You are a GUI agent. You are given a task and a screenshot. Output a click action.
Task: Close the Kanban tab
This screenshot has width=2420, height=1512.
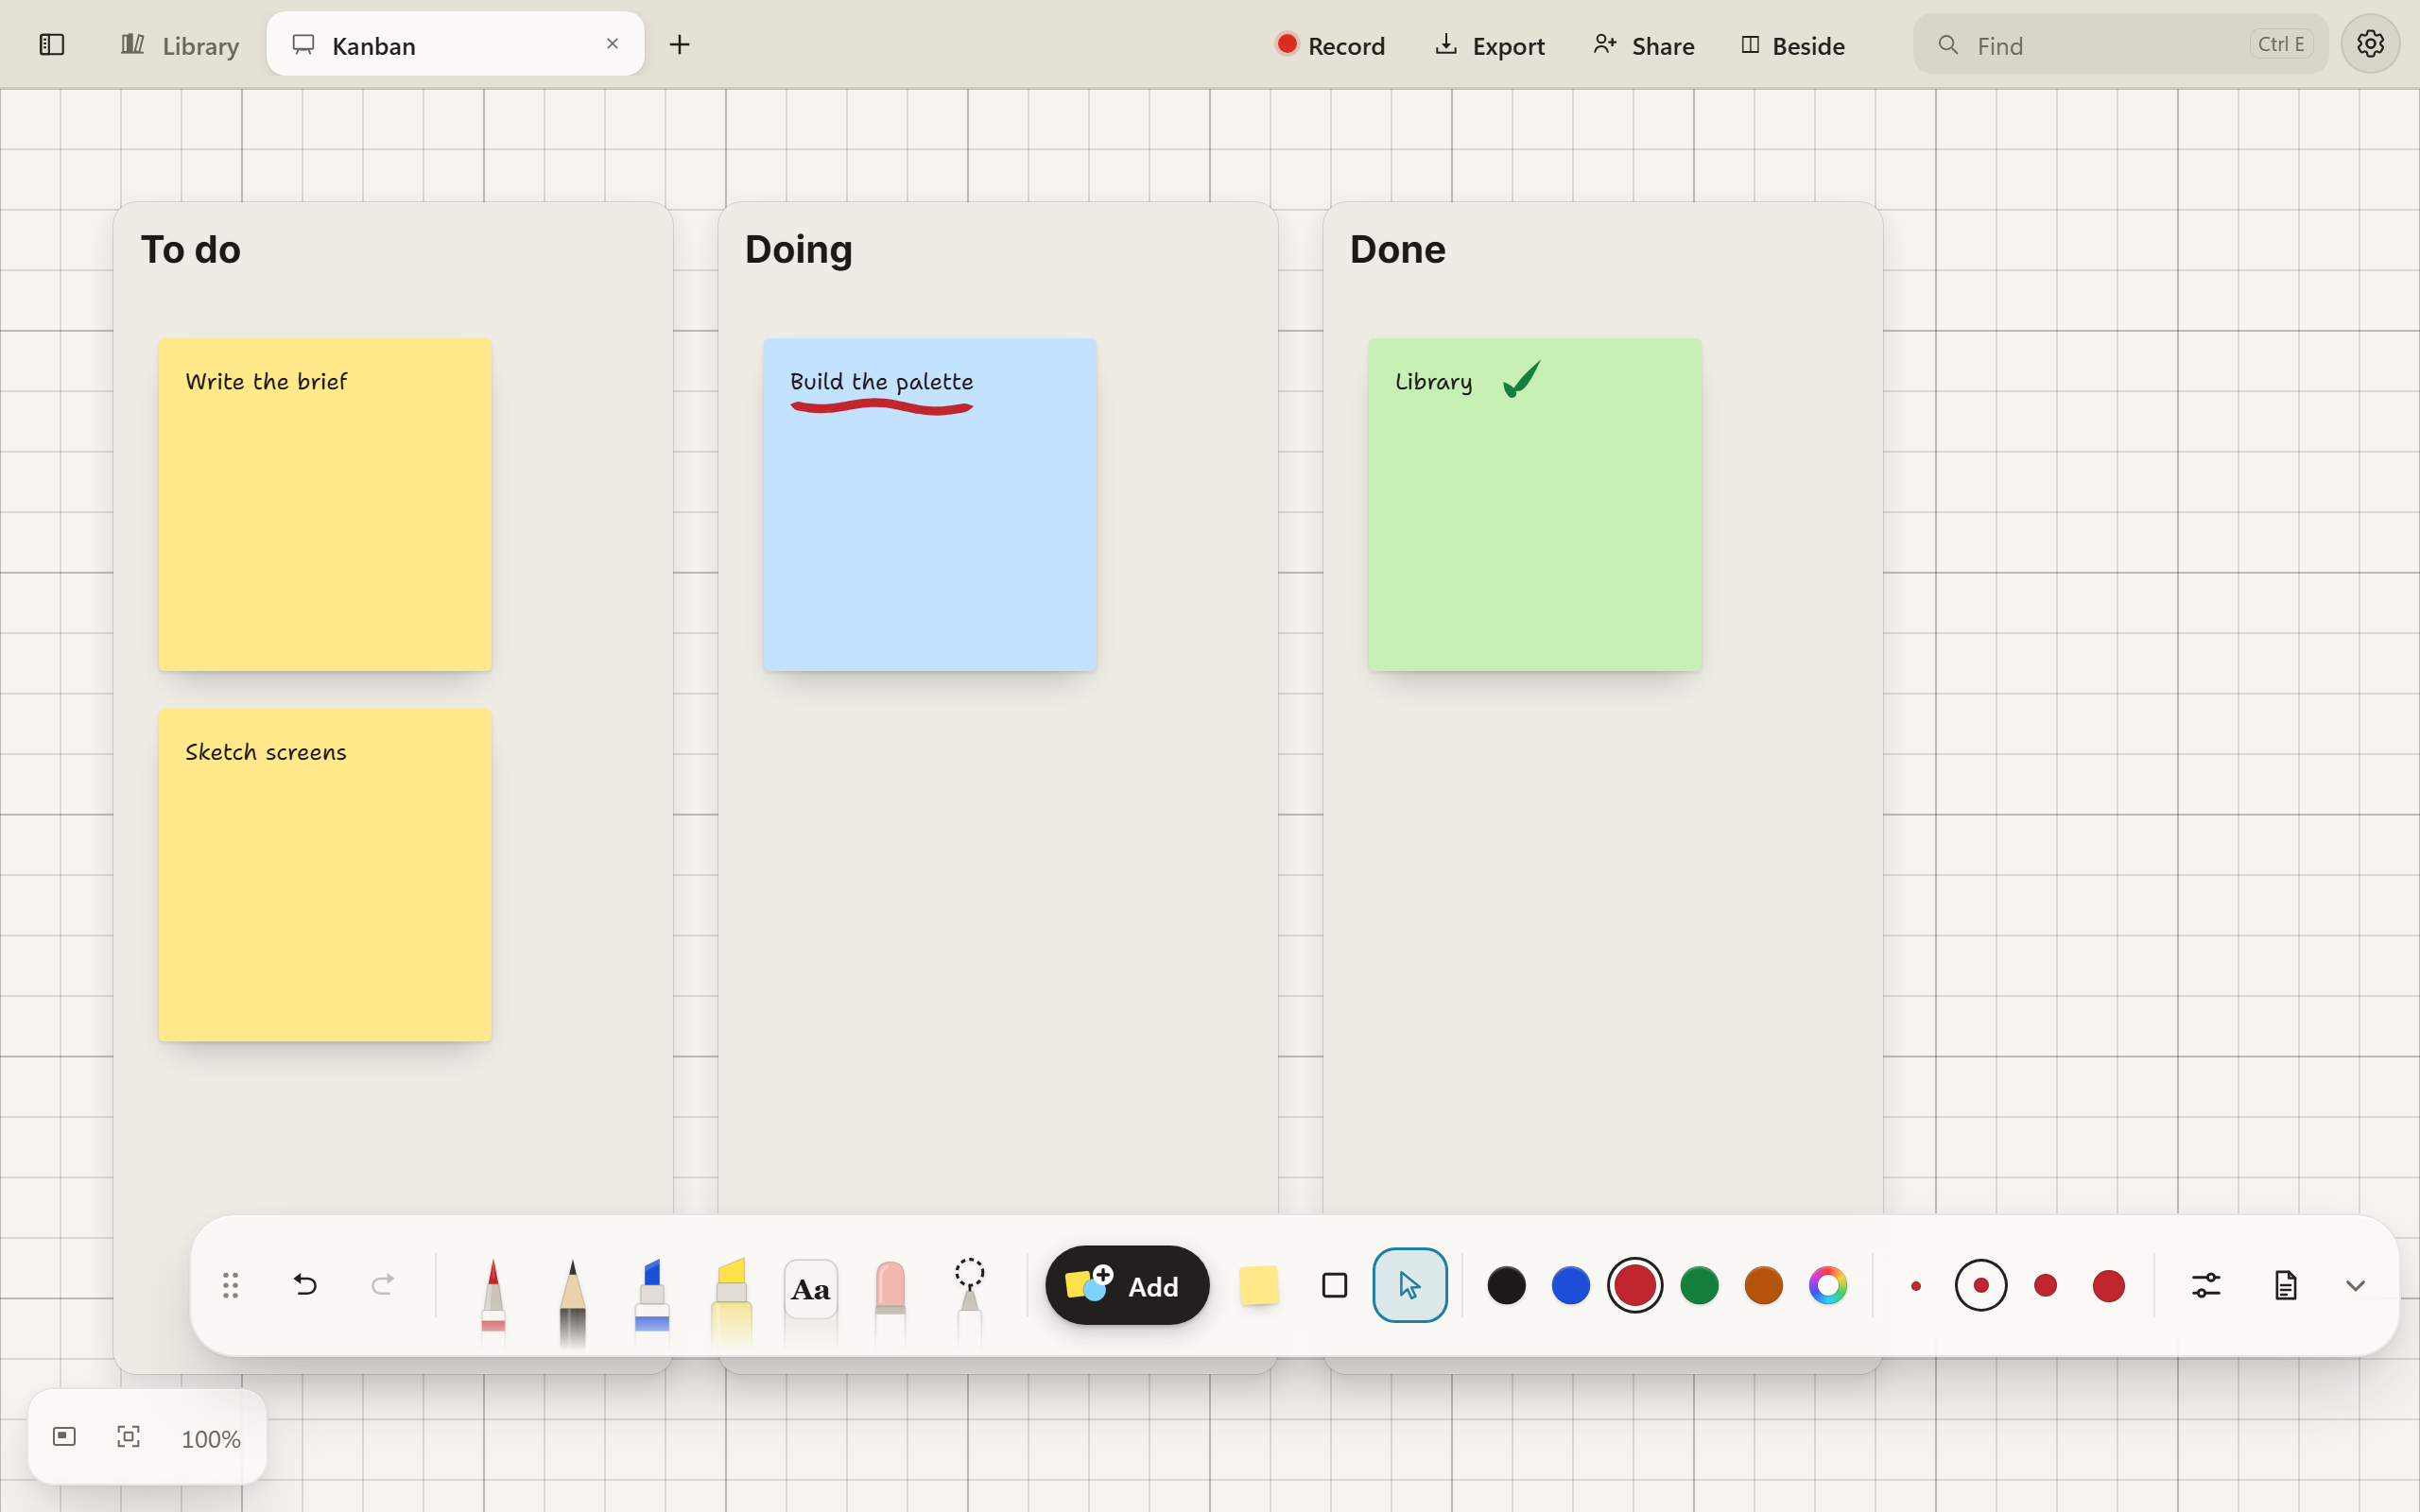[612, 44]
